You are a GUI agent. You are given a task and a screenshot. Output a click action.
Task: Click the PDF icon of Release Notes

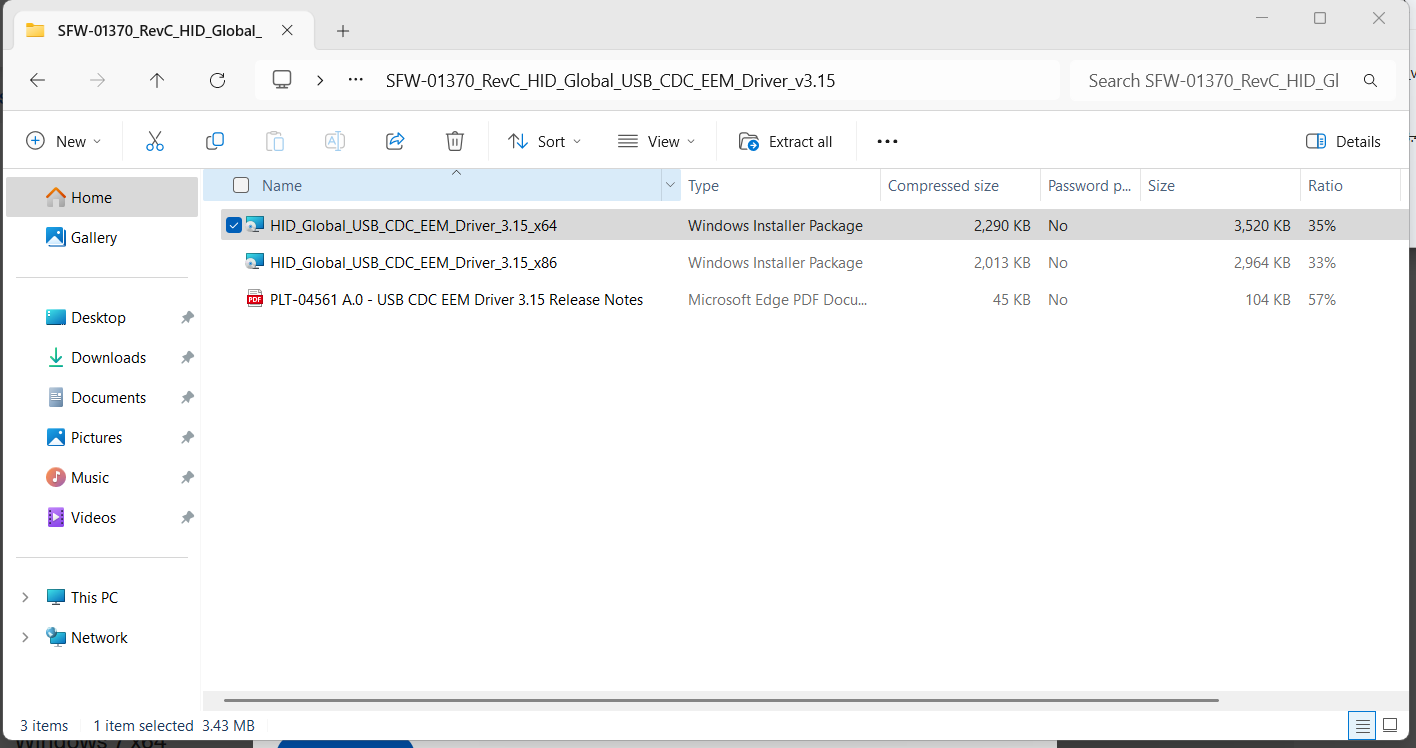point(254,300)
